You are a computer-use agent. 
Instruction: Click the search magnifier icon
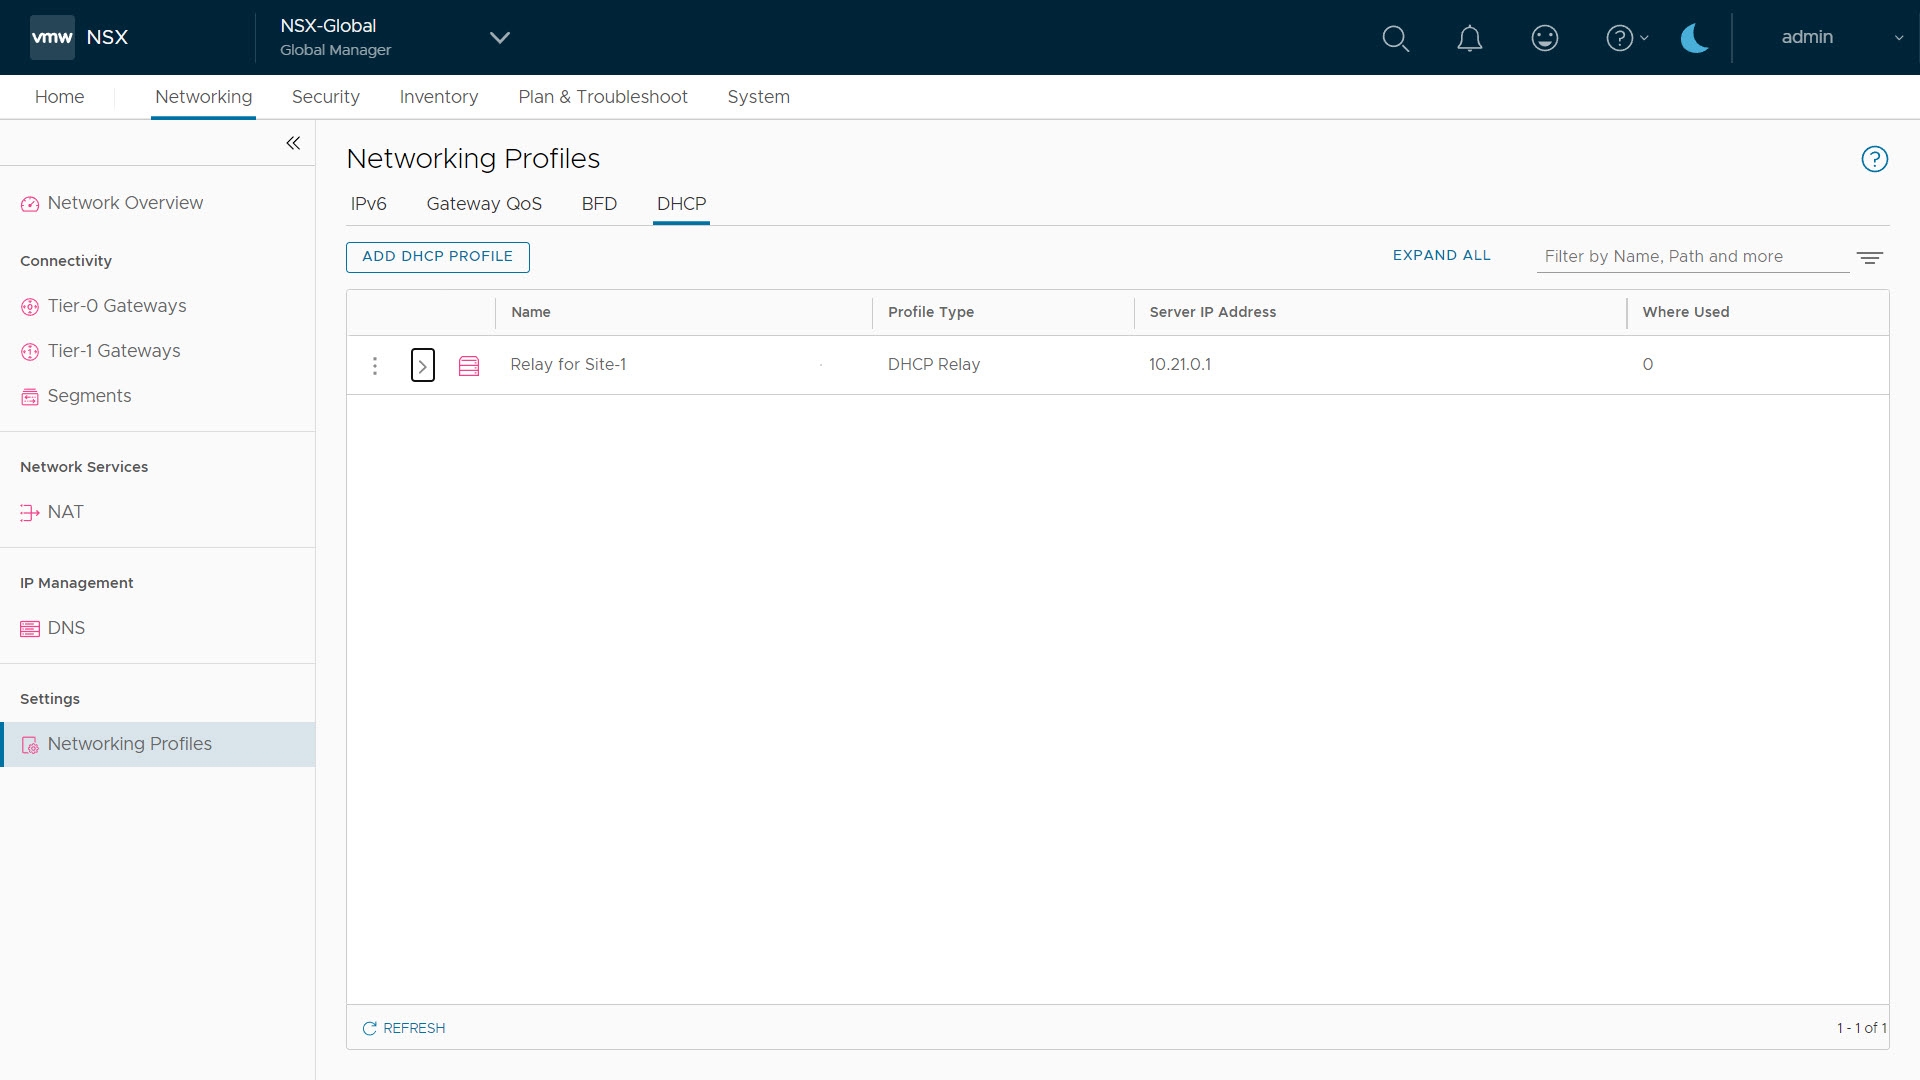click(1395, 38)
